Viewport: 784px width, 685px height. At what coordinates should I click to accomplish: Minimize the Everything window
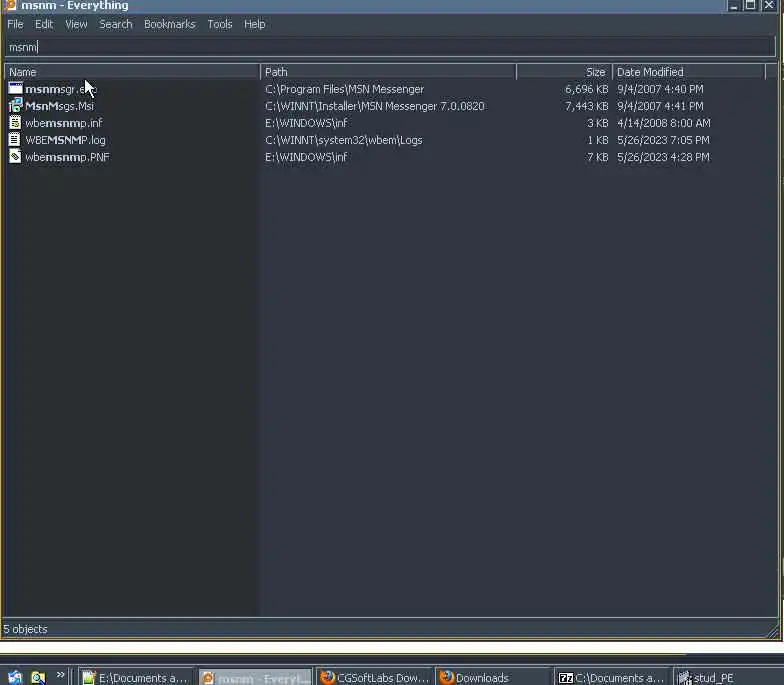click(734, 6)
